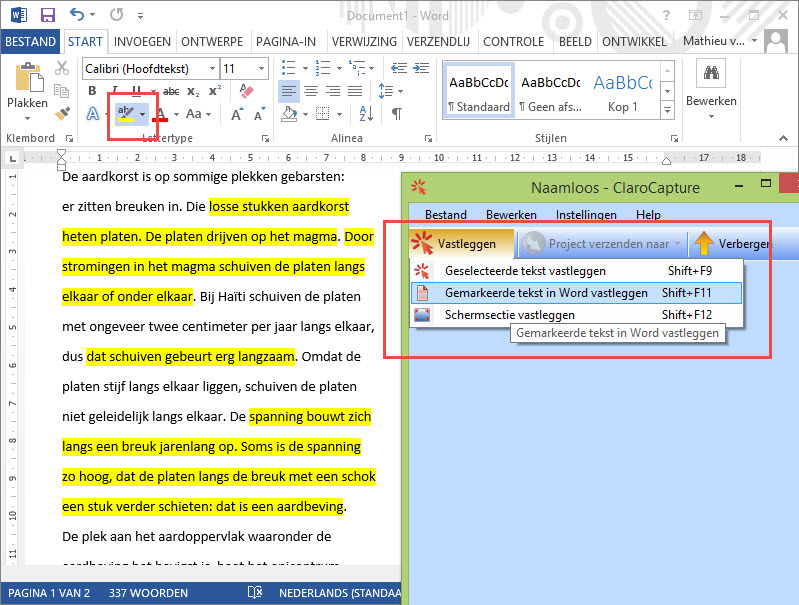Viewport: 799px width, 605px height.
Task: Justify the paragraph text
Action: (x=355, y=91)
